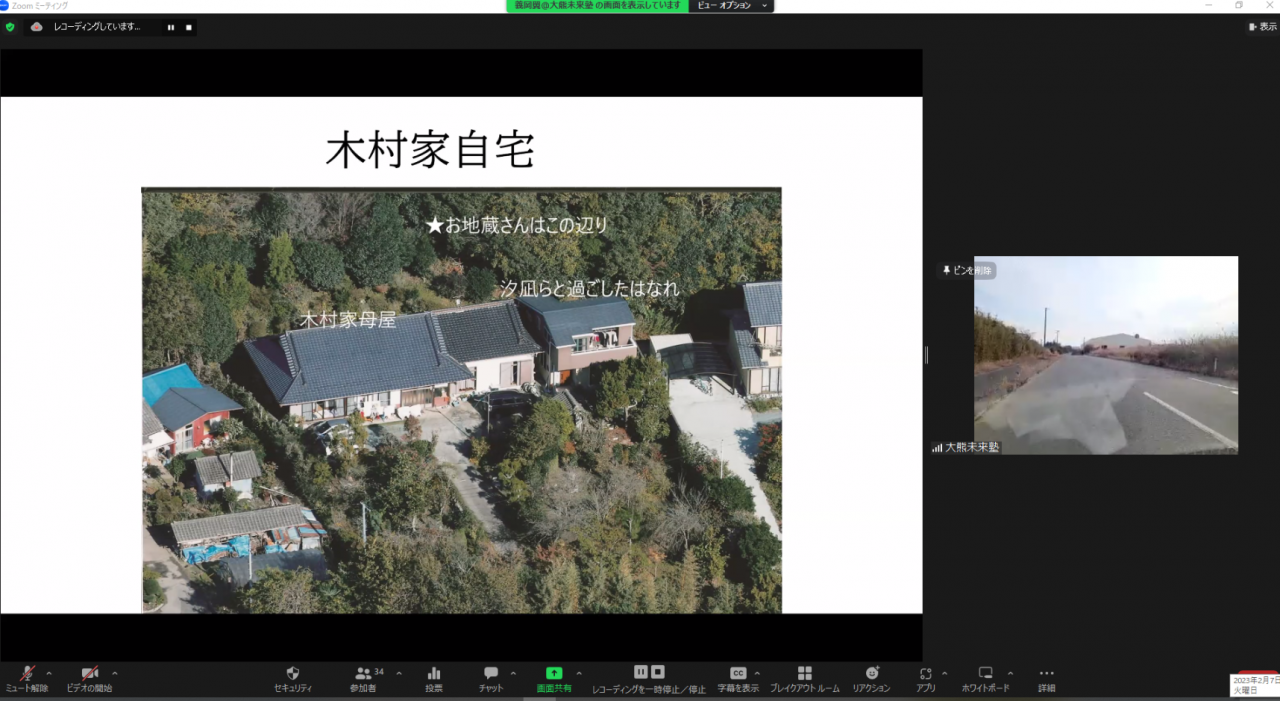Image resolution: width=1280 pixels, height=701 pixels.
Task: Click the 表示 view button at top right
Action: point(1262,27)
